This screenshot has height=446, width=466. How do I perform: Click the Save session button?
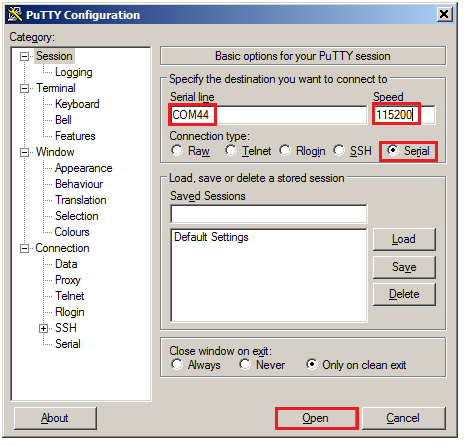tap(404, 267)
